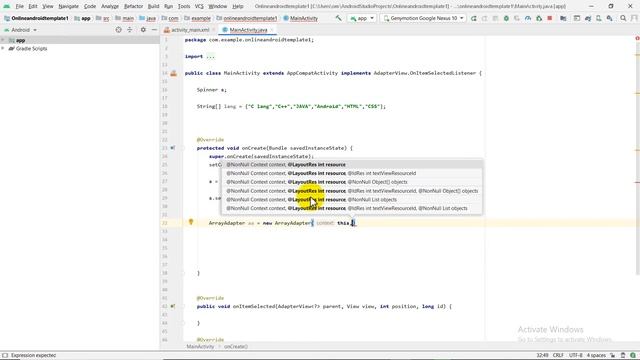640x360 pixels.
Task: Click the Attach debugger to process icon
Action: [x=539, y=18]
